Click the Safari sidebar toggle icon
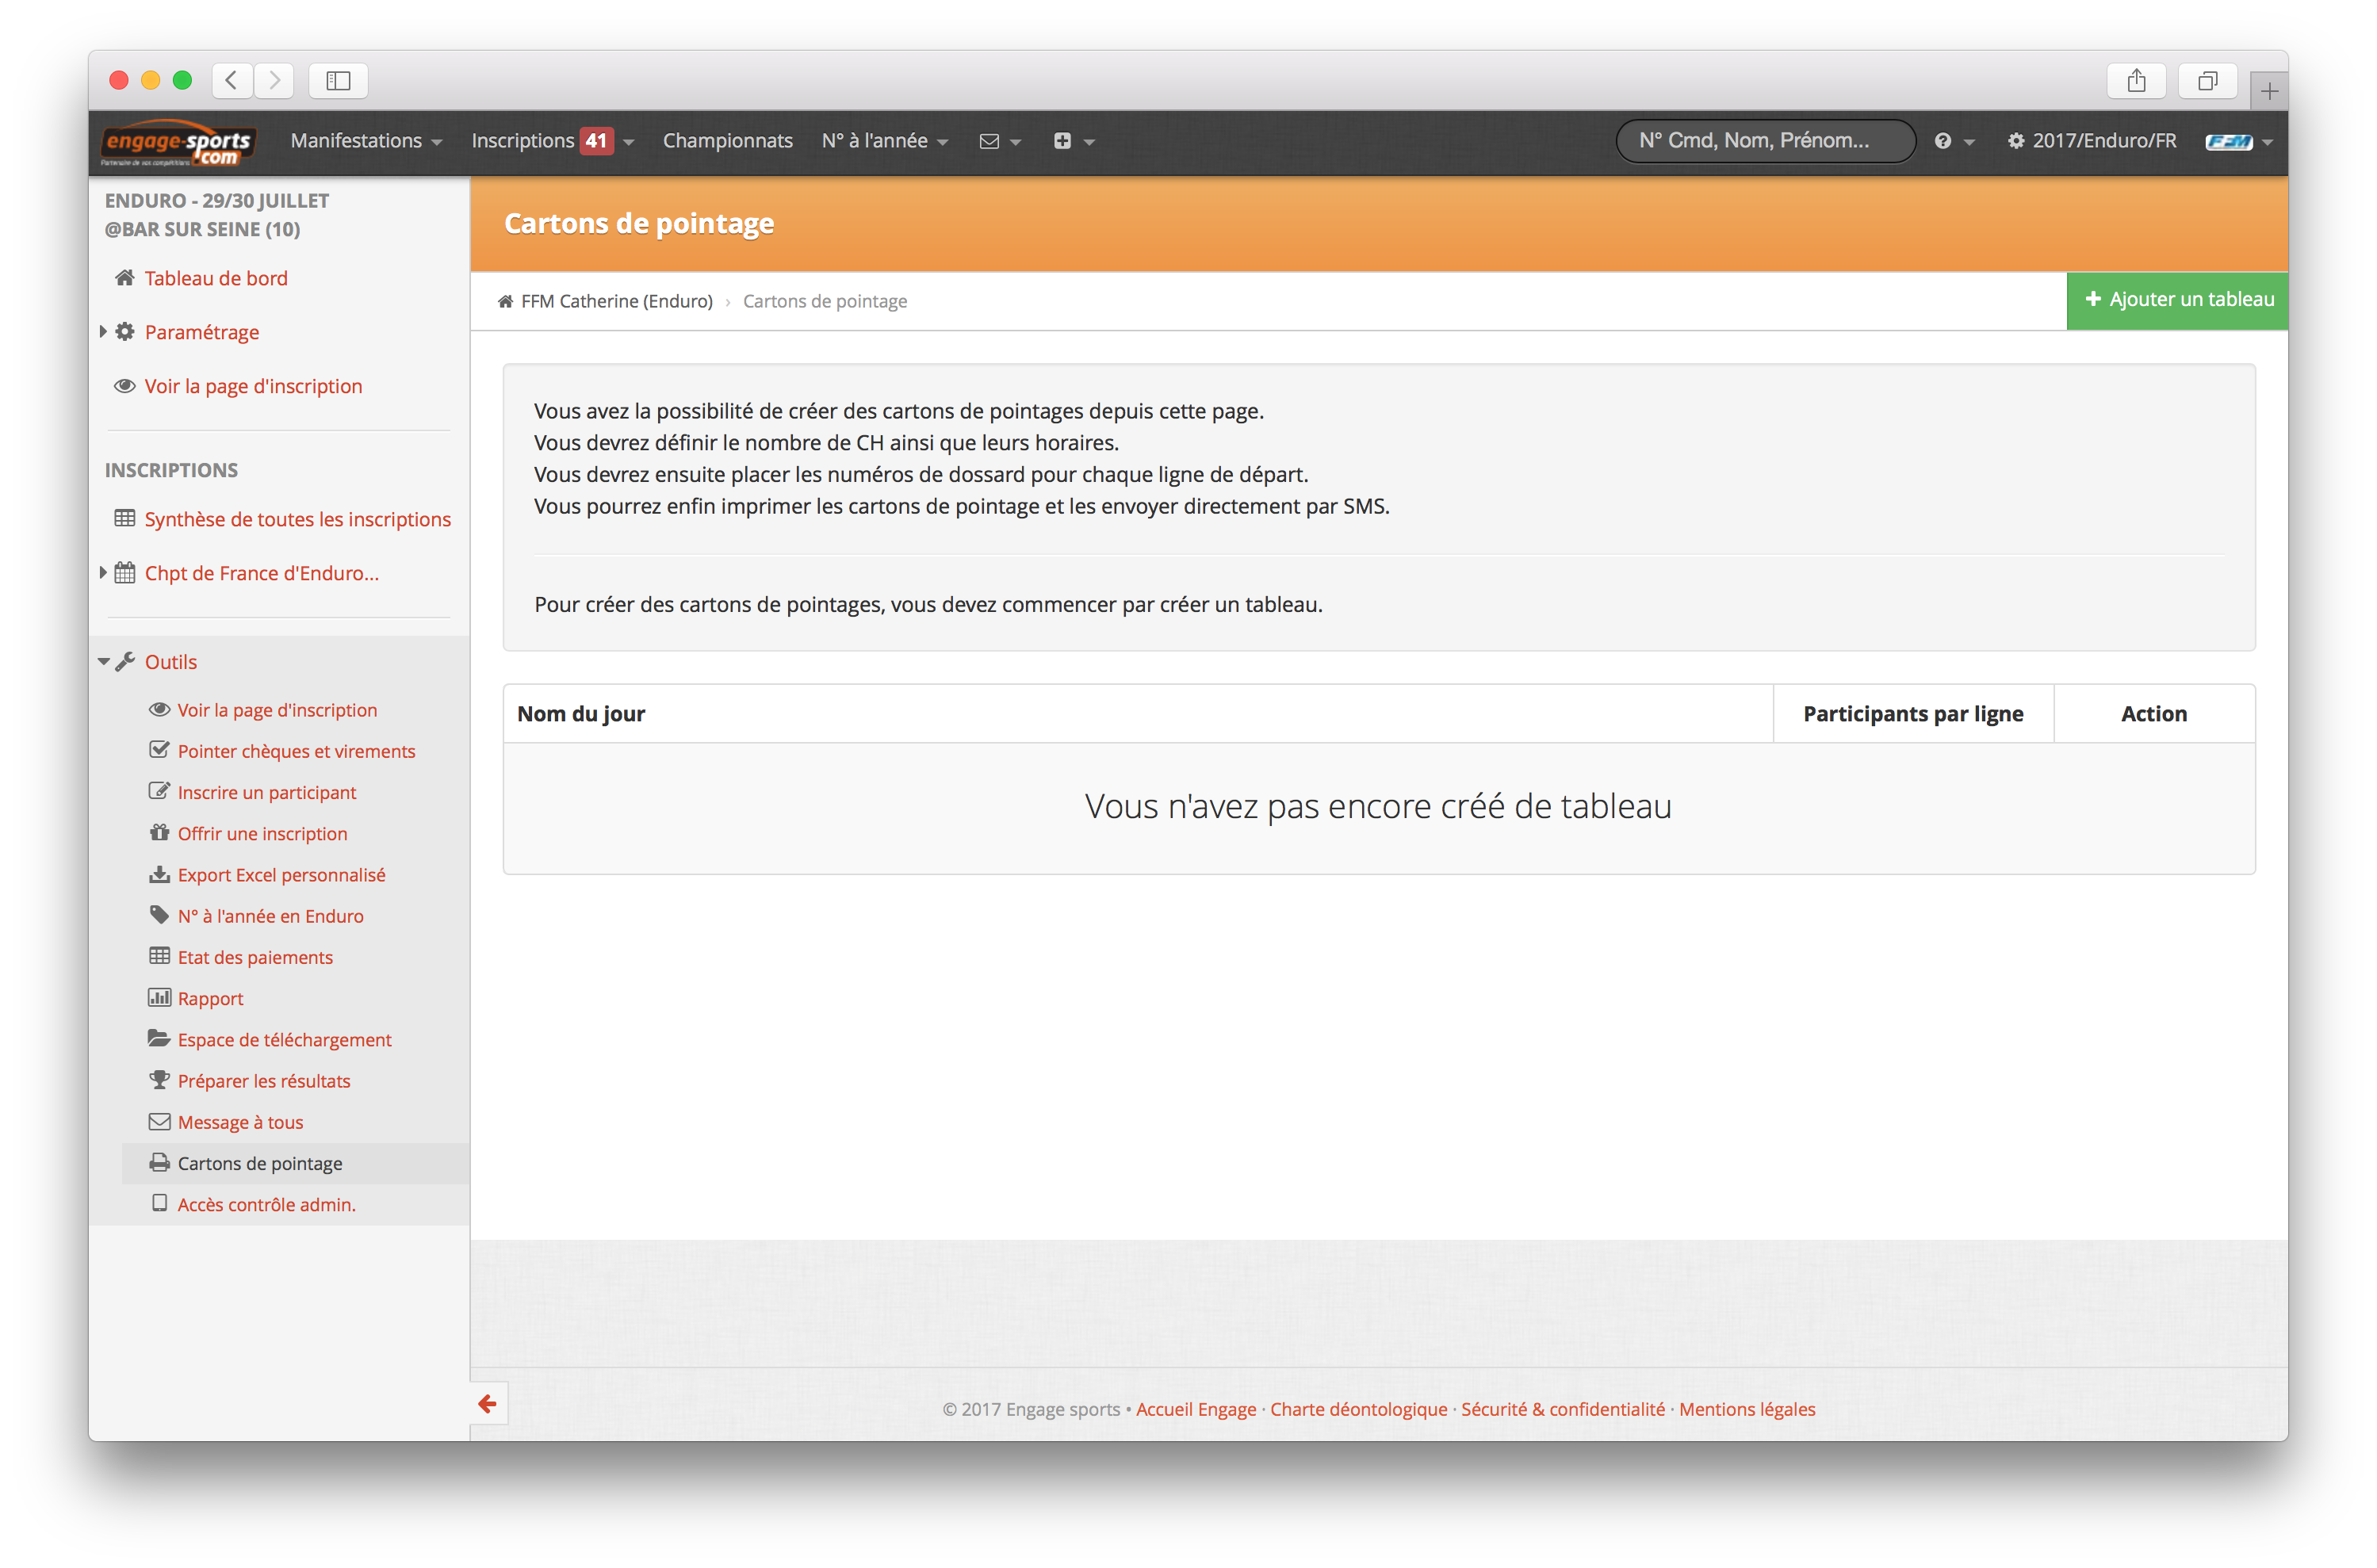The height and width of the screenshot is (1568, 2377). click(x=338, y=80)
